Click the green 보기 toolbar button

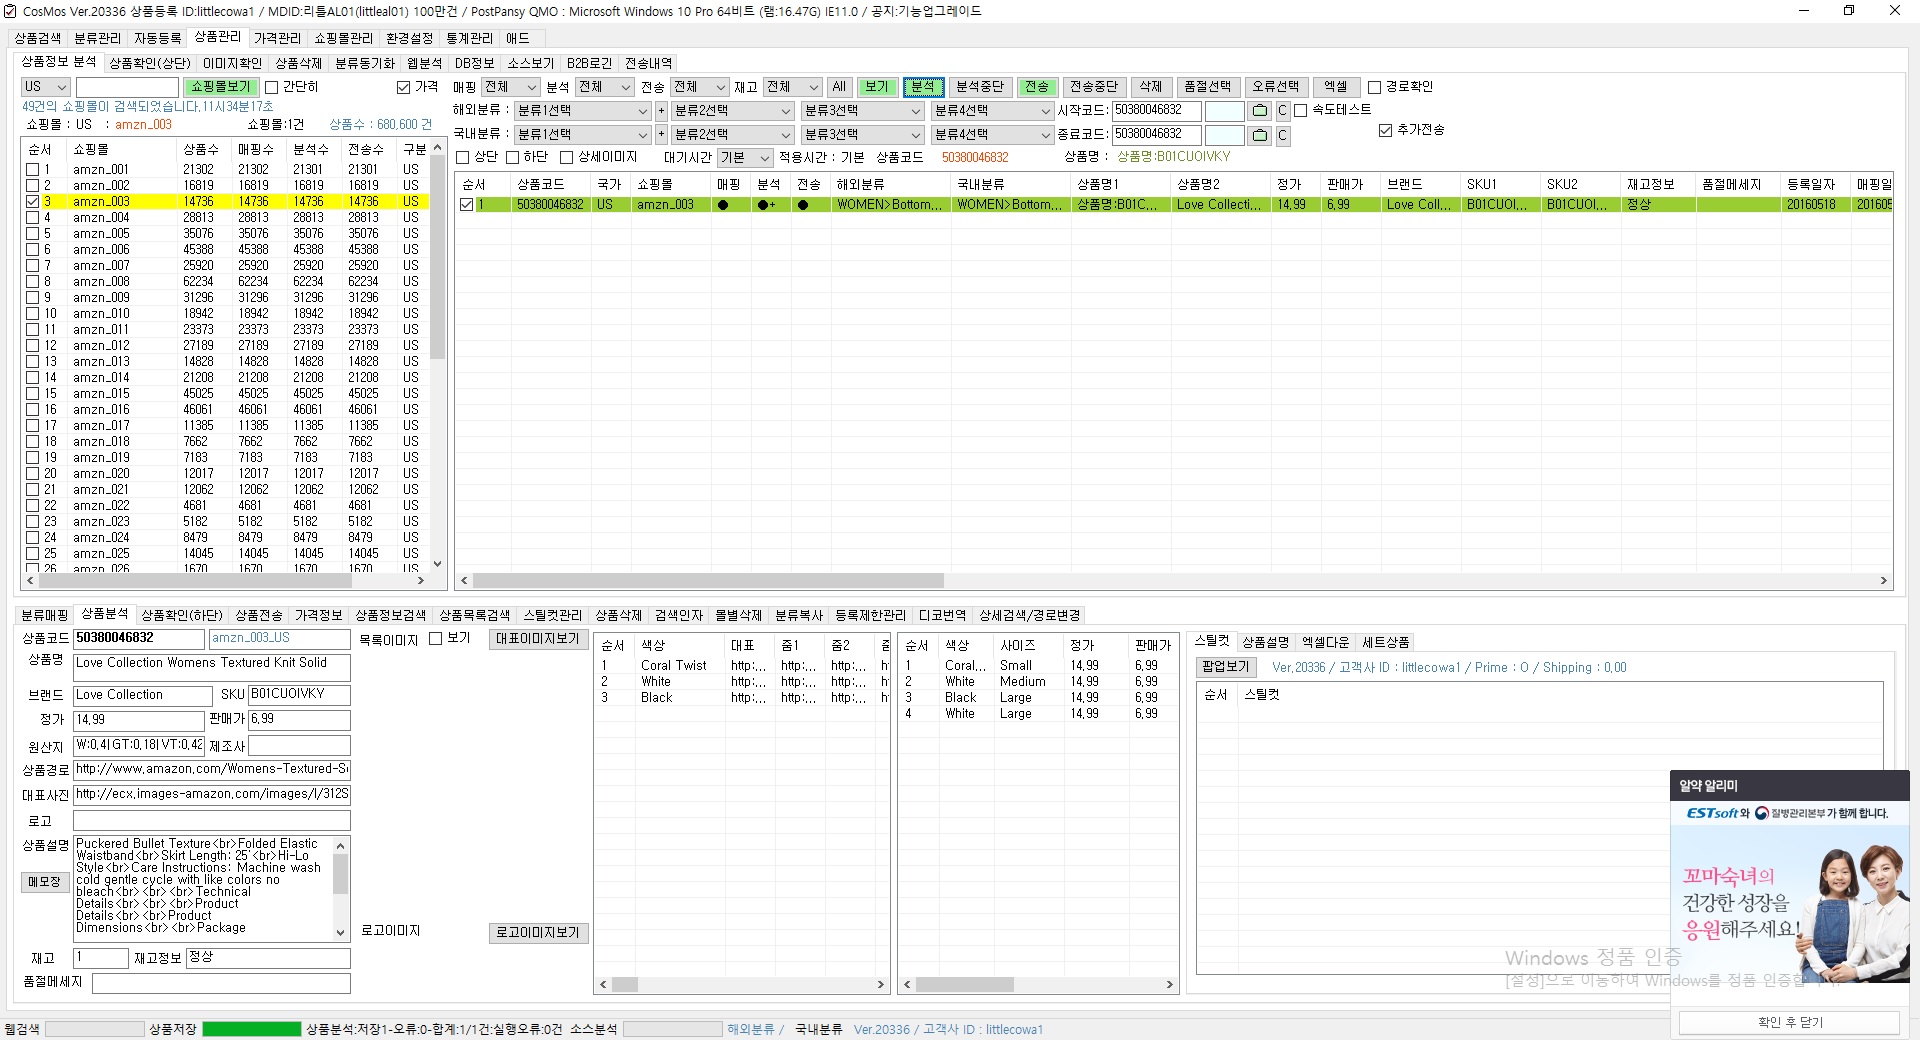coord(876,87)
